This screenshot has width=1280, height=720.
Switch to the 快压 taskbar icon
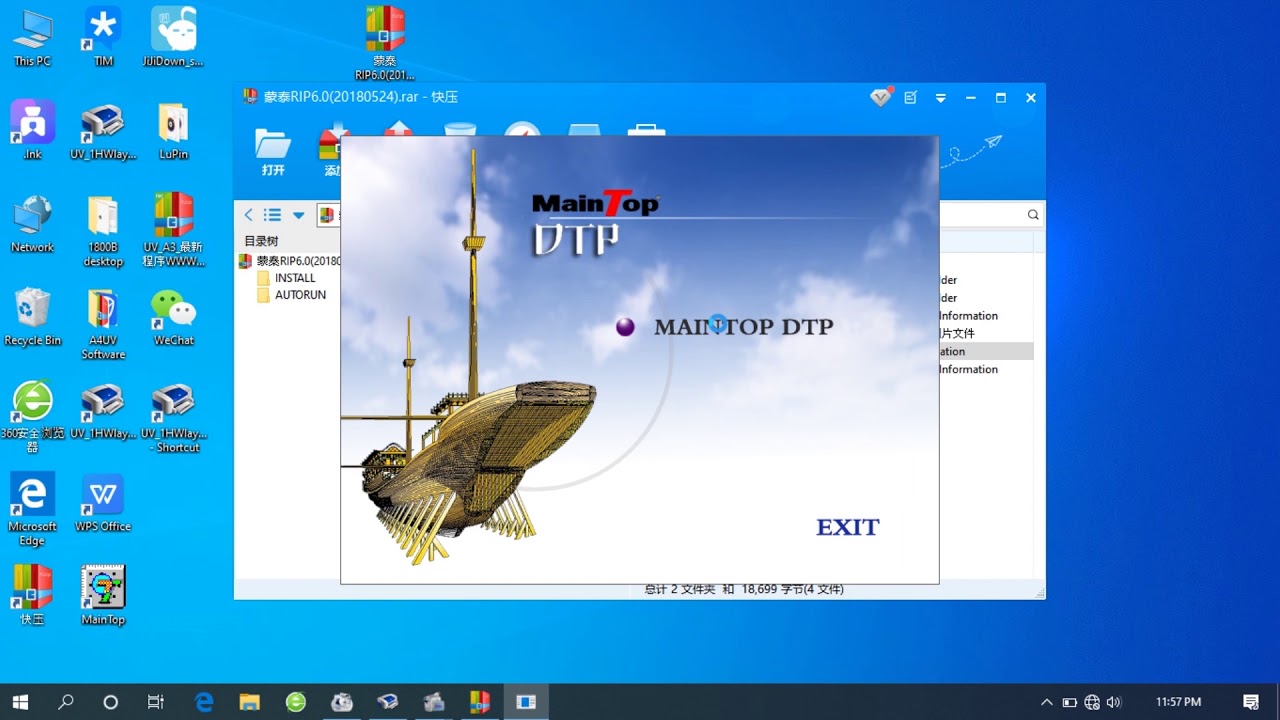[x=480, y=702]
